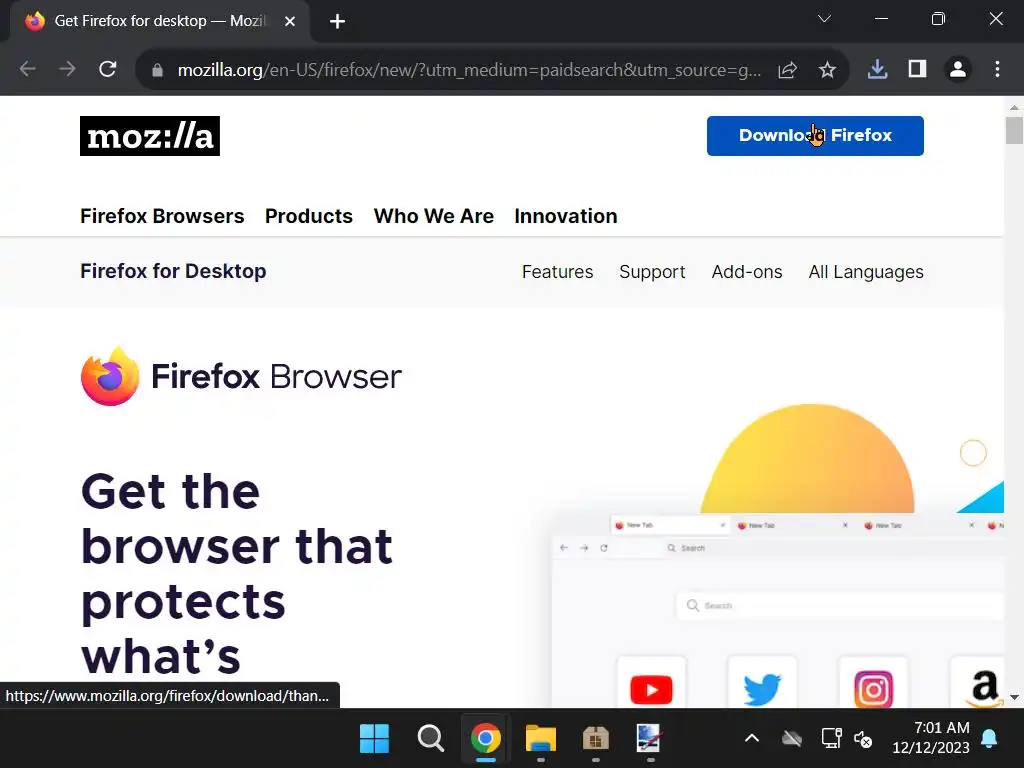Screen dimensions: 1024x768
Task: Open the Chrome profile avatar icon
Action: click(957, 69)
